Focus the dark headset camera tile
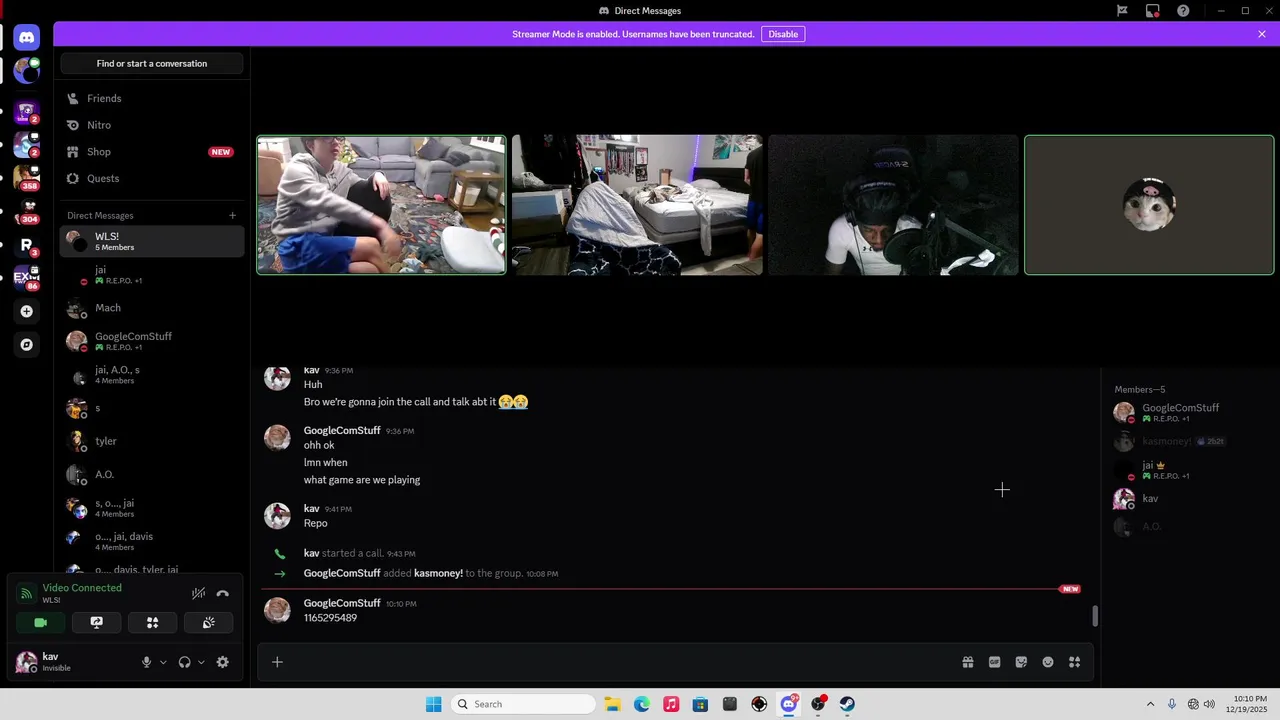Screen dimensions: 1280x720 click(x=893, y=205)
